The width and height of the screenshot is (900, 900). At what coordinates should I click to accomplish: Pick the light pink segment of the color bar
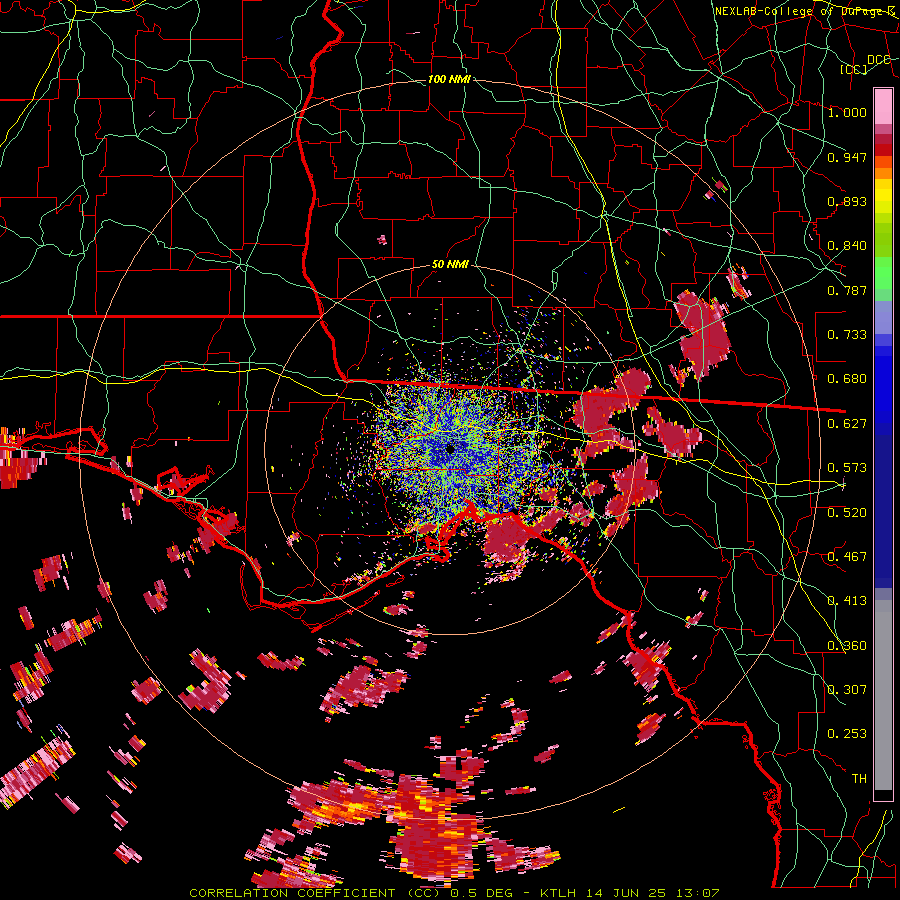(883, 106)
